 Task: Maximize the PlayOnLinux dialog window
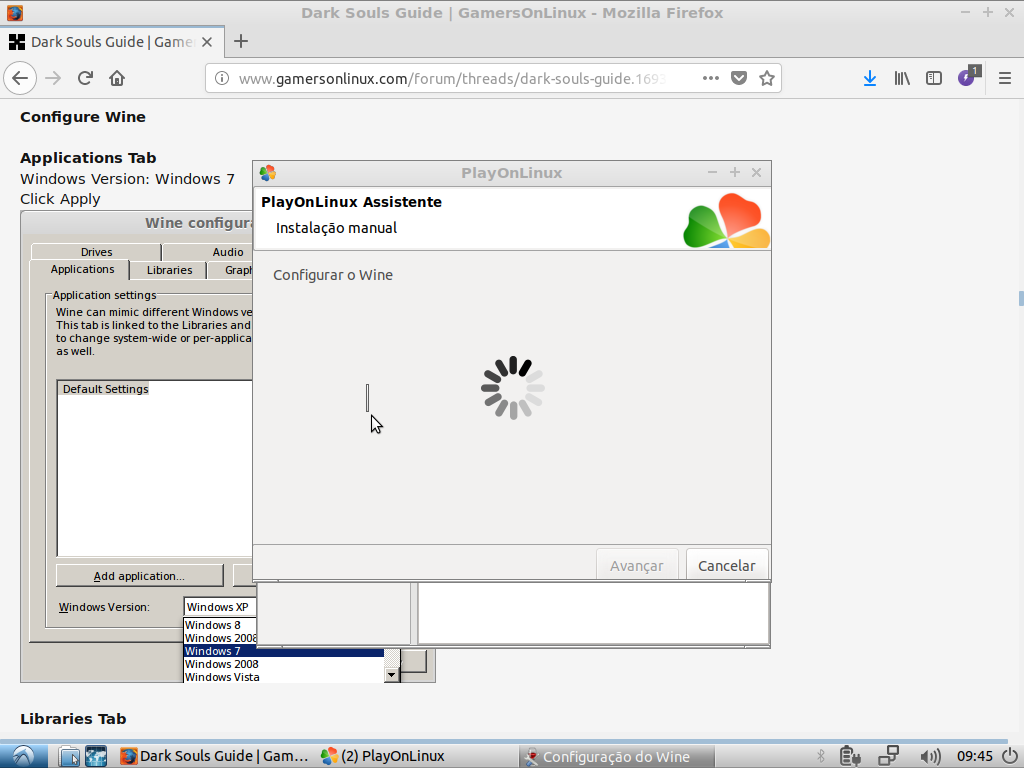(x=735, y=172)
